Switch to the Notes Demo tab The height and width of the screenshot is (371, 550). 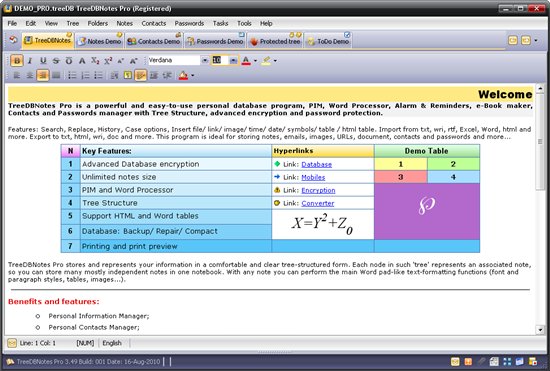coord(100,41)
